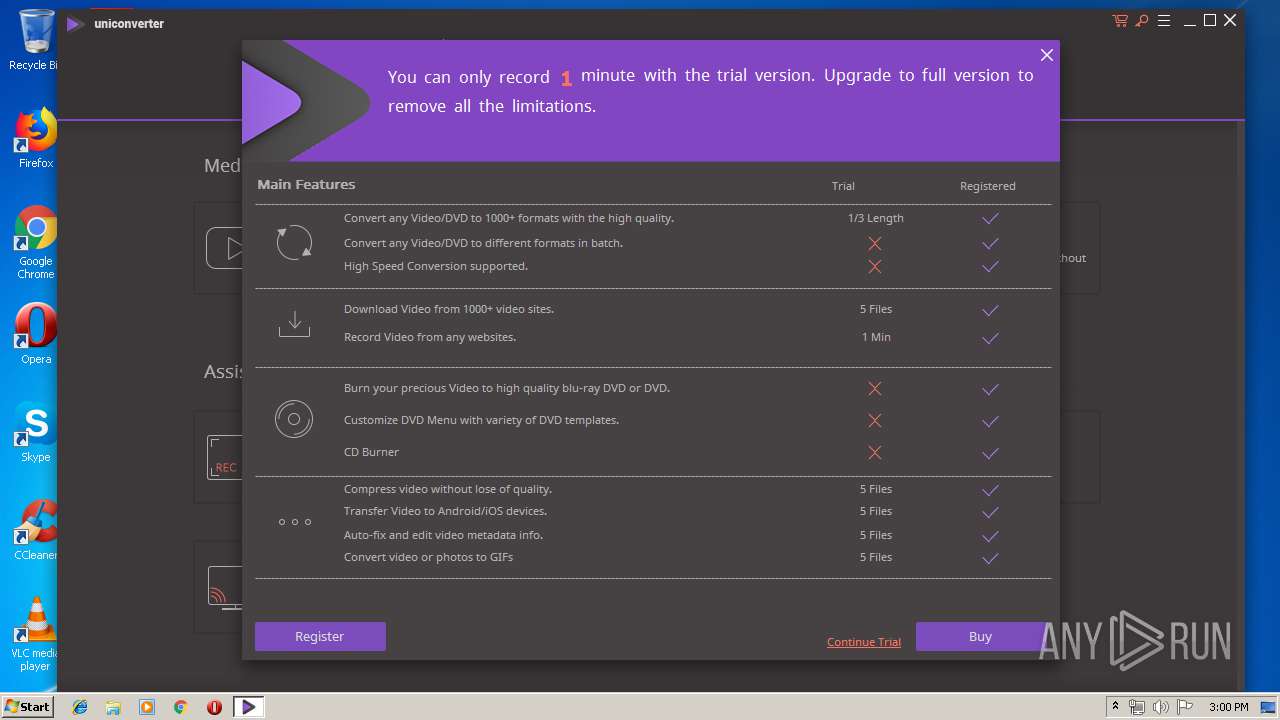
Task: Click the REC screen recorder icon behind dialog
Action: [x=224, y=458]
